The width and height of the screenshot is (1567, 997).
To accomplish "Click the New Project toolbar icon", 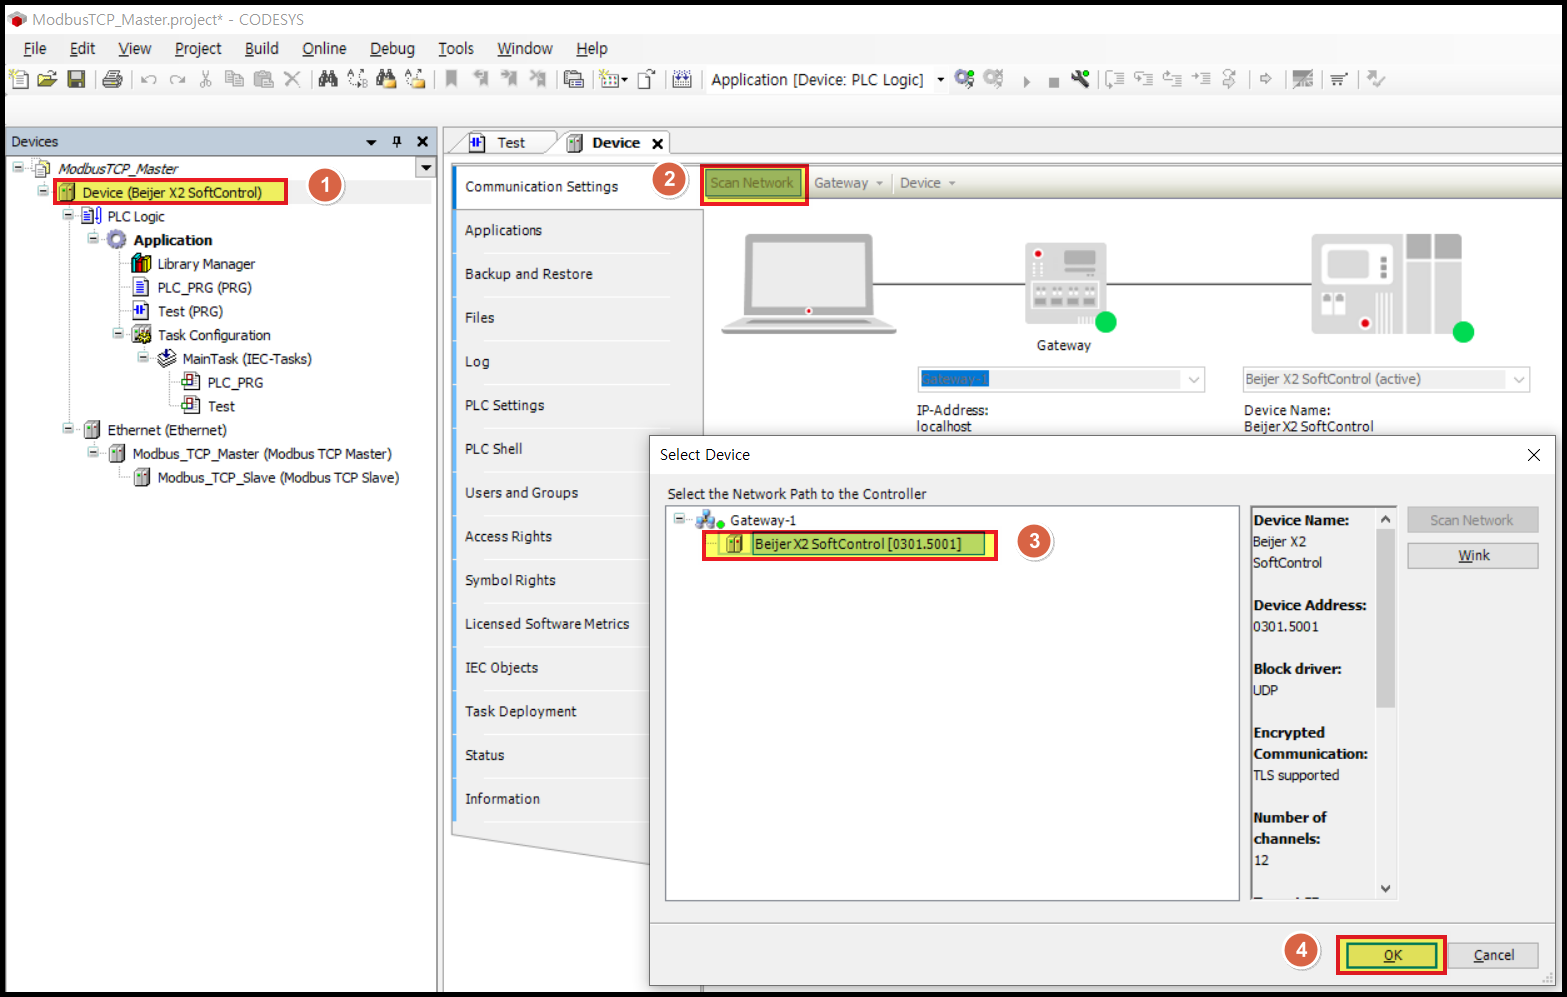I will click(x=18, y=79).
